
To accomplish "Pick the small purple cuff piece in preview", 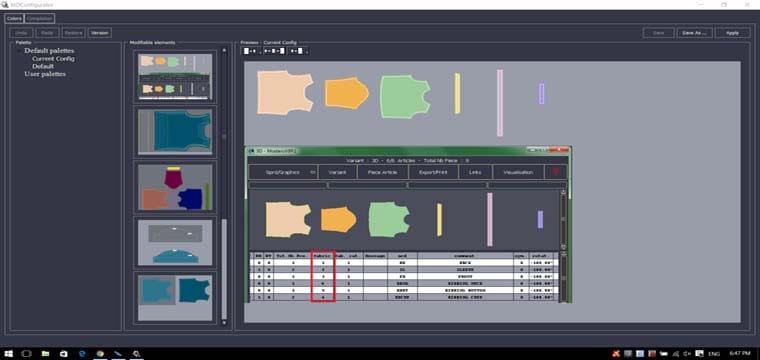I will pyautogui.click(x=541, y=94).
